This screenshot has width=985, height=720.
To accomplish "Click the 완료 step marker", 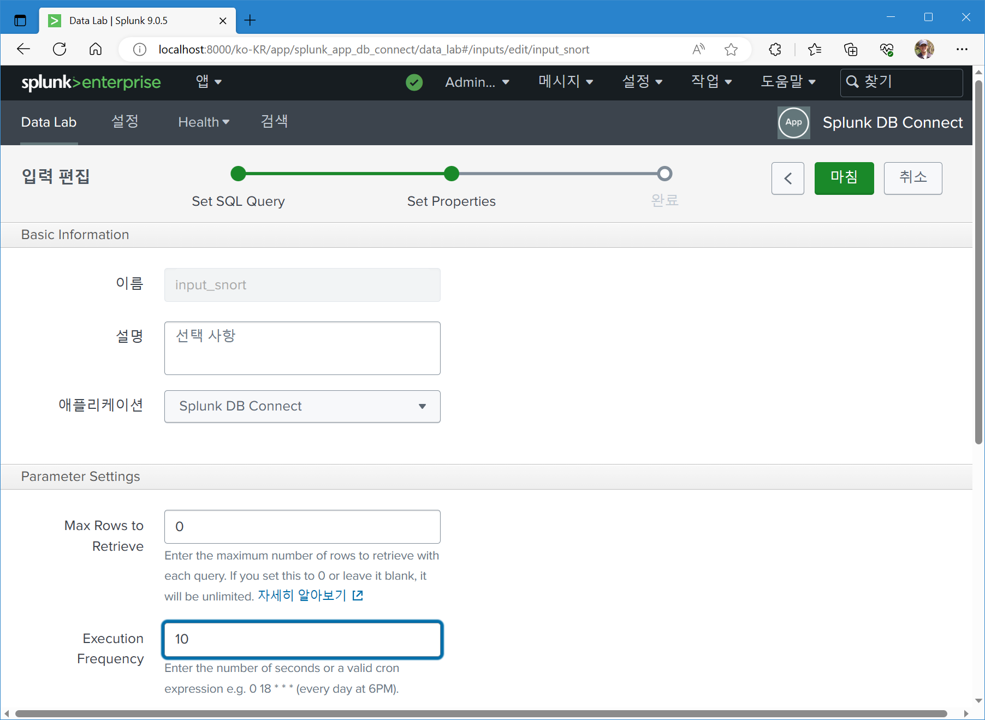I will tap(665, 173).
